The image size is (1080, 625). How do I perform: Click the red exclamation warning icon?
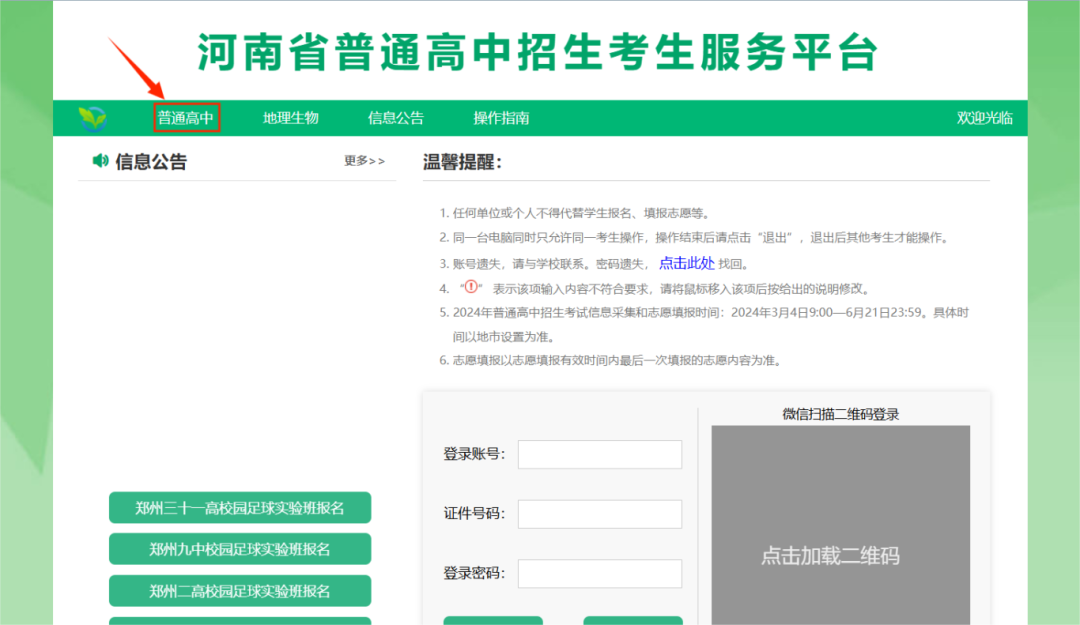pos(470,287)
